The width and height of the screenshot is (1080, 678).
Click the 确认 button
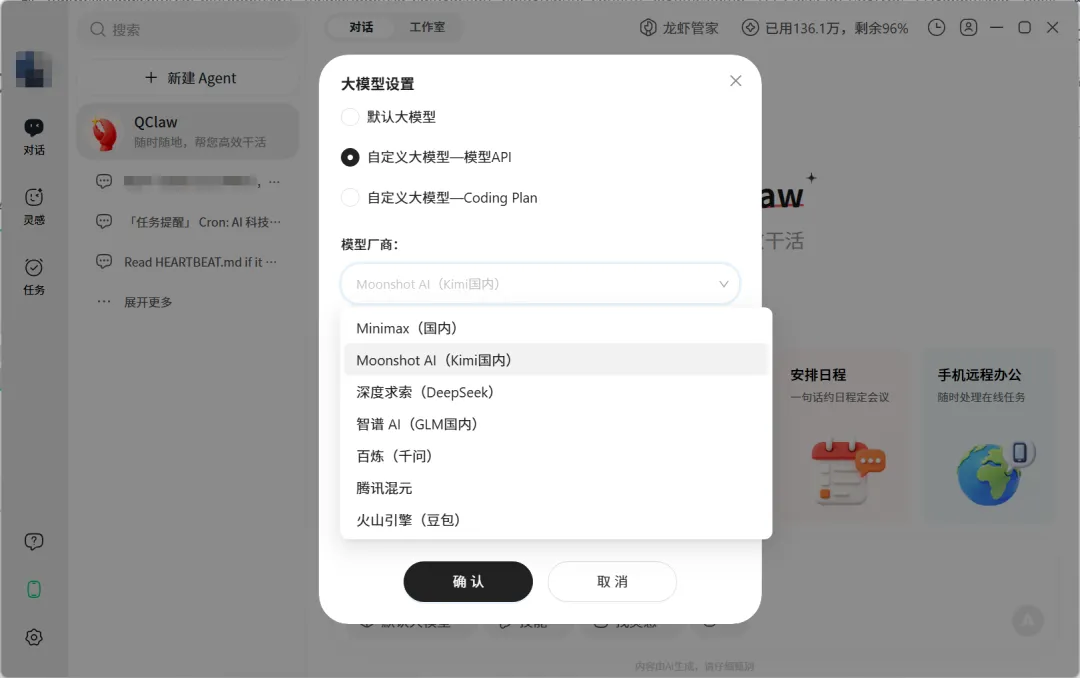point(468,582)
